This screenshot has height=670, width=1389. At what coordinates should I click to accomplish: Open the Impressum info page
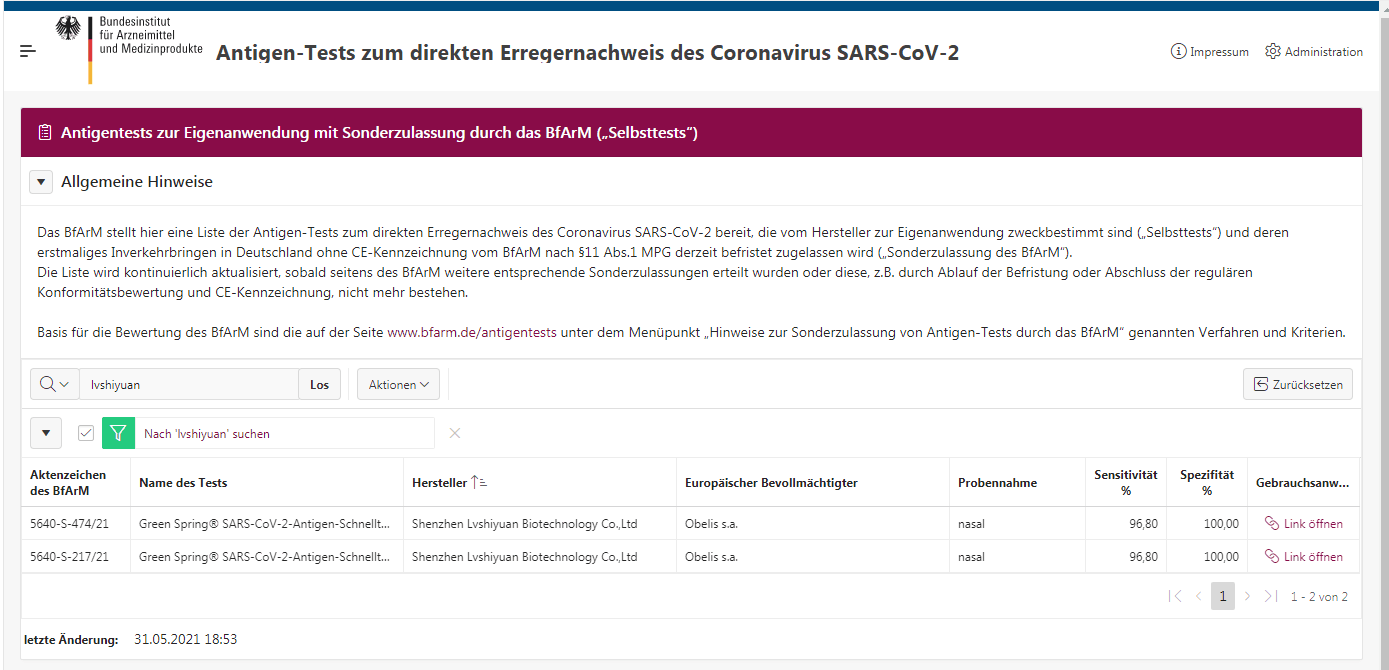tap(1209, 52)
